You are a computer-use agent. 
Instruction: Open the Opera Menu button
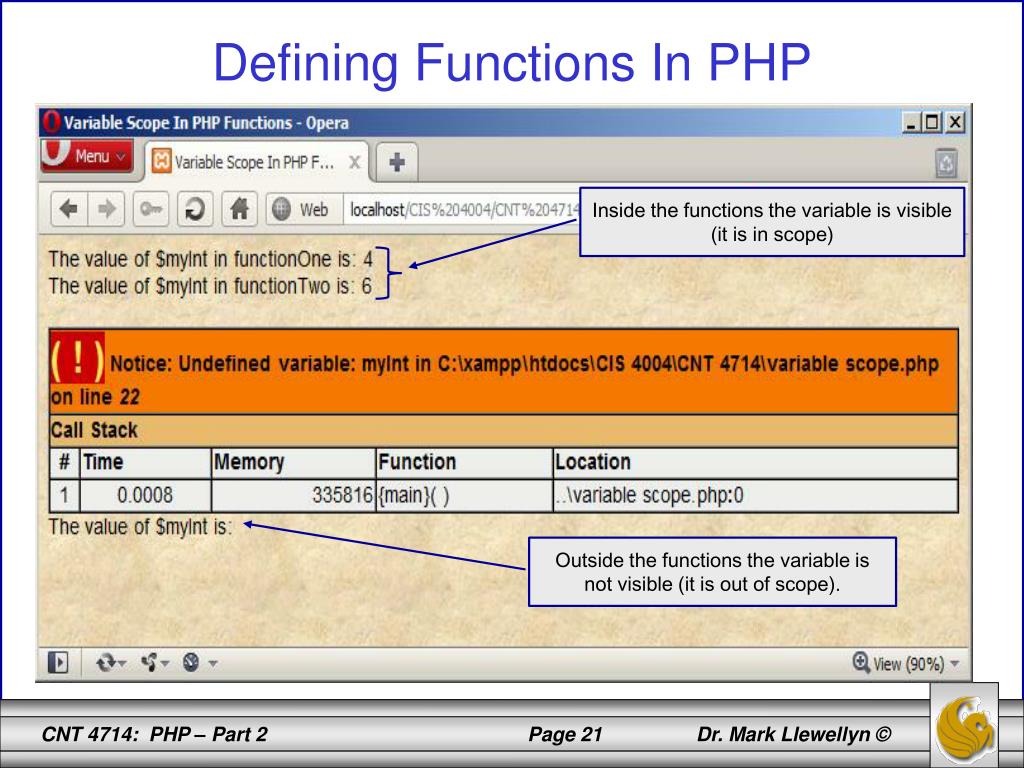pyautogui.click(x=87, y=156)
